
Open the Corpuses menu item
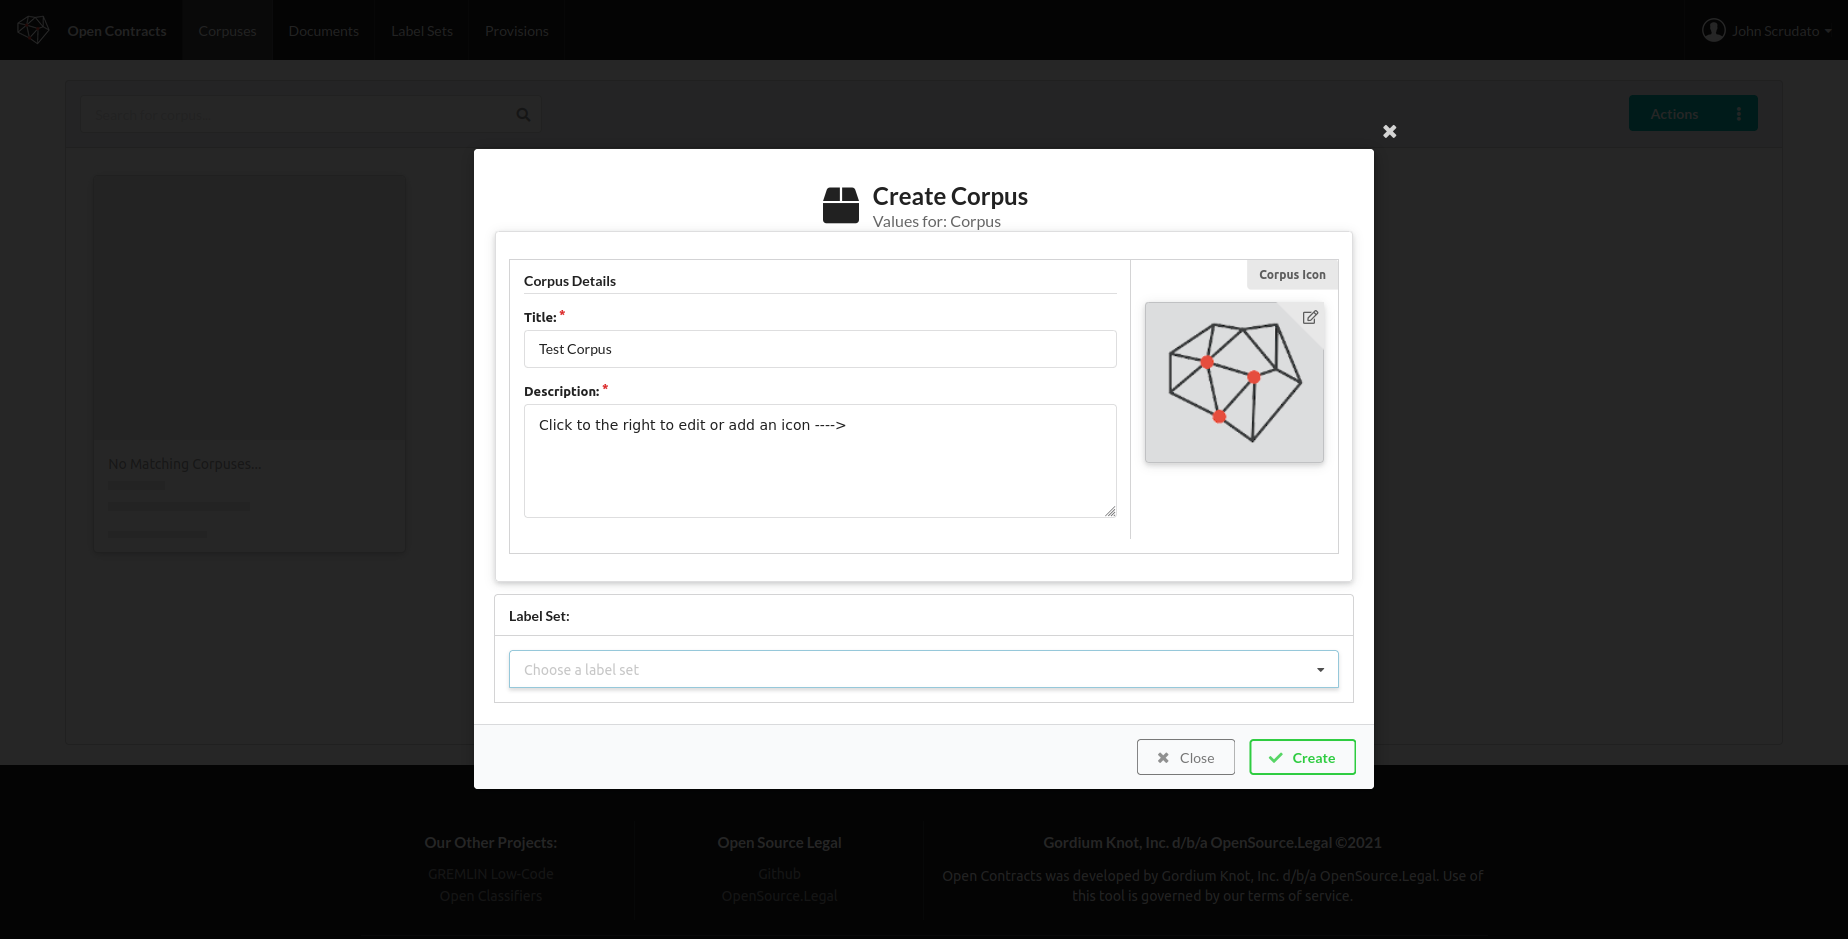(227, 31)
